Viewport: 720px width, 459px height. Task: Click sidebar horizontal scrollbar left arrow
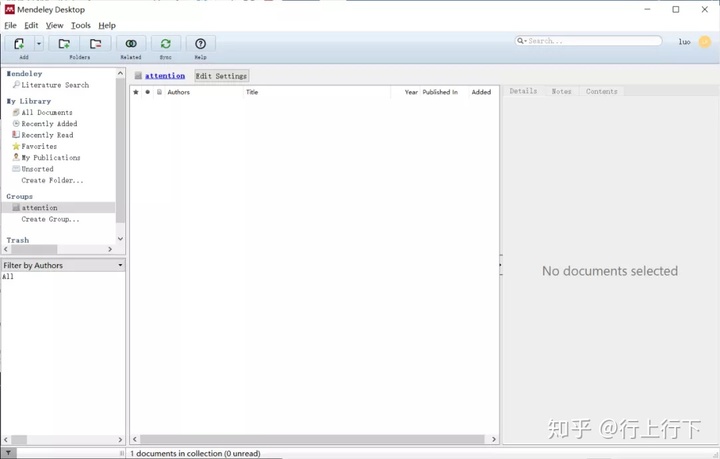point(6,249)
